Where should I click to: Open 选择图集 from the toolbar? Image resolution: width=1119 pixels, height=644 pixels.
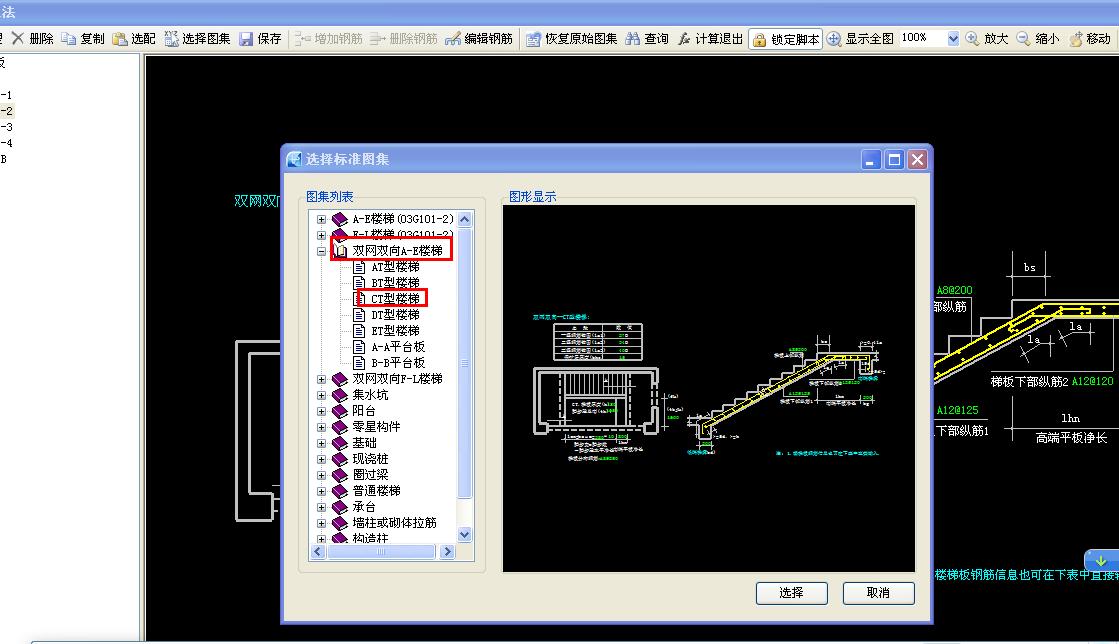pyautogui.click(x=198, y=39)
